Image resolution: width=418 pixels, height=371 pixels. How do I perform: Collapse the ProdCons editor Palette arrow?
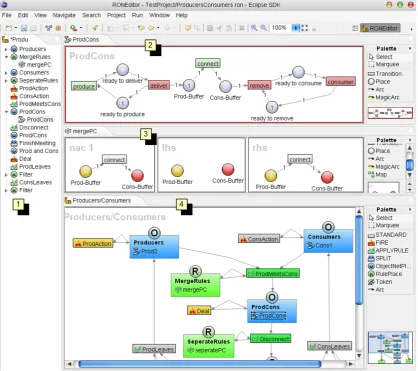pos(410,49)
